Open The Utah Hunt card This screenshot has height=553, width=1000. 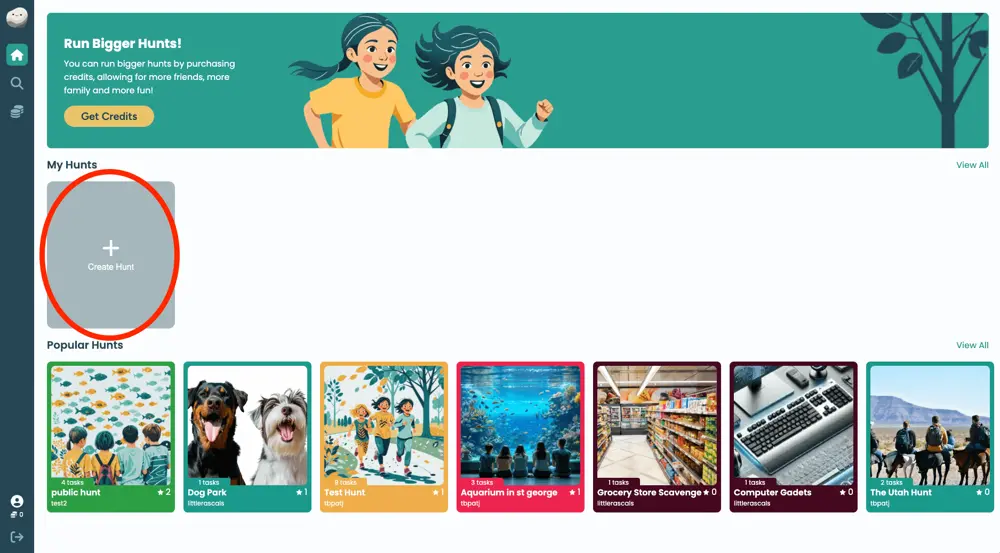(930, 437)
